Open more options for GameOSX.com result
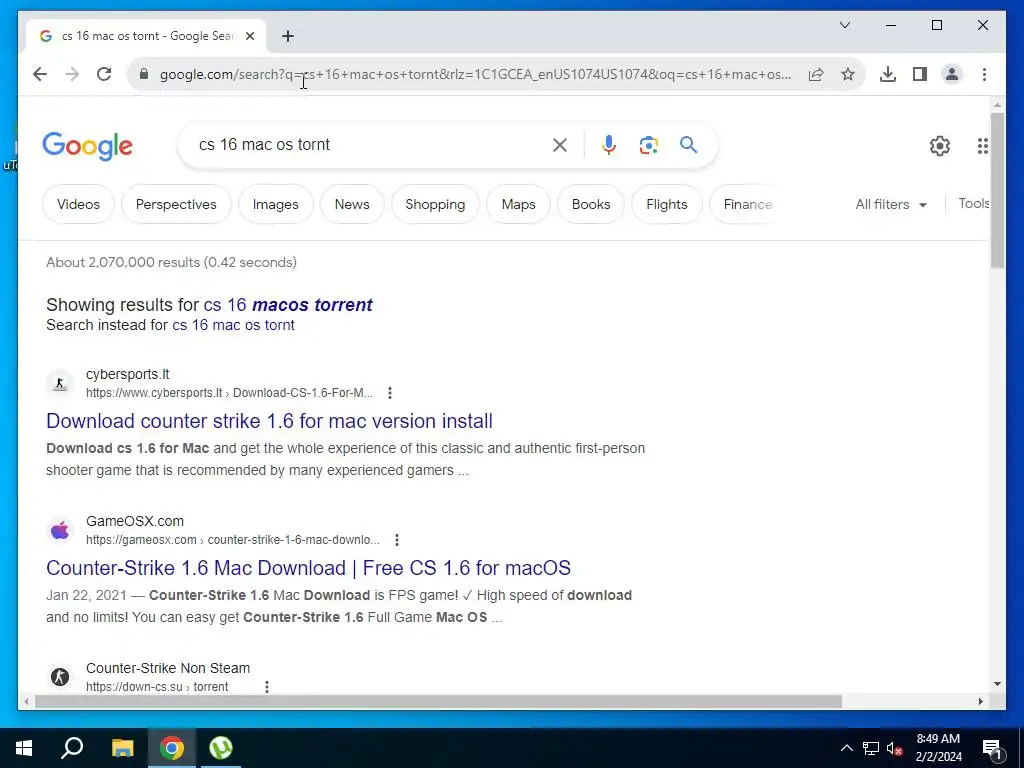This screenshot has width=1024, height=768. point(396,540)
